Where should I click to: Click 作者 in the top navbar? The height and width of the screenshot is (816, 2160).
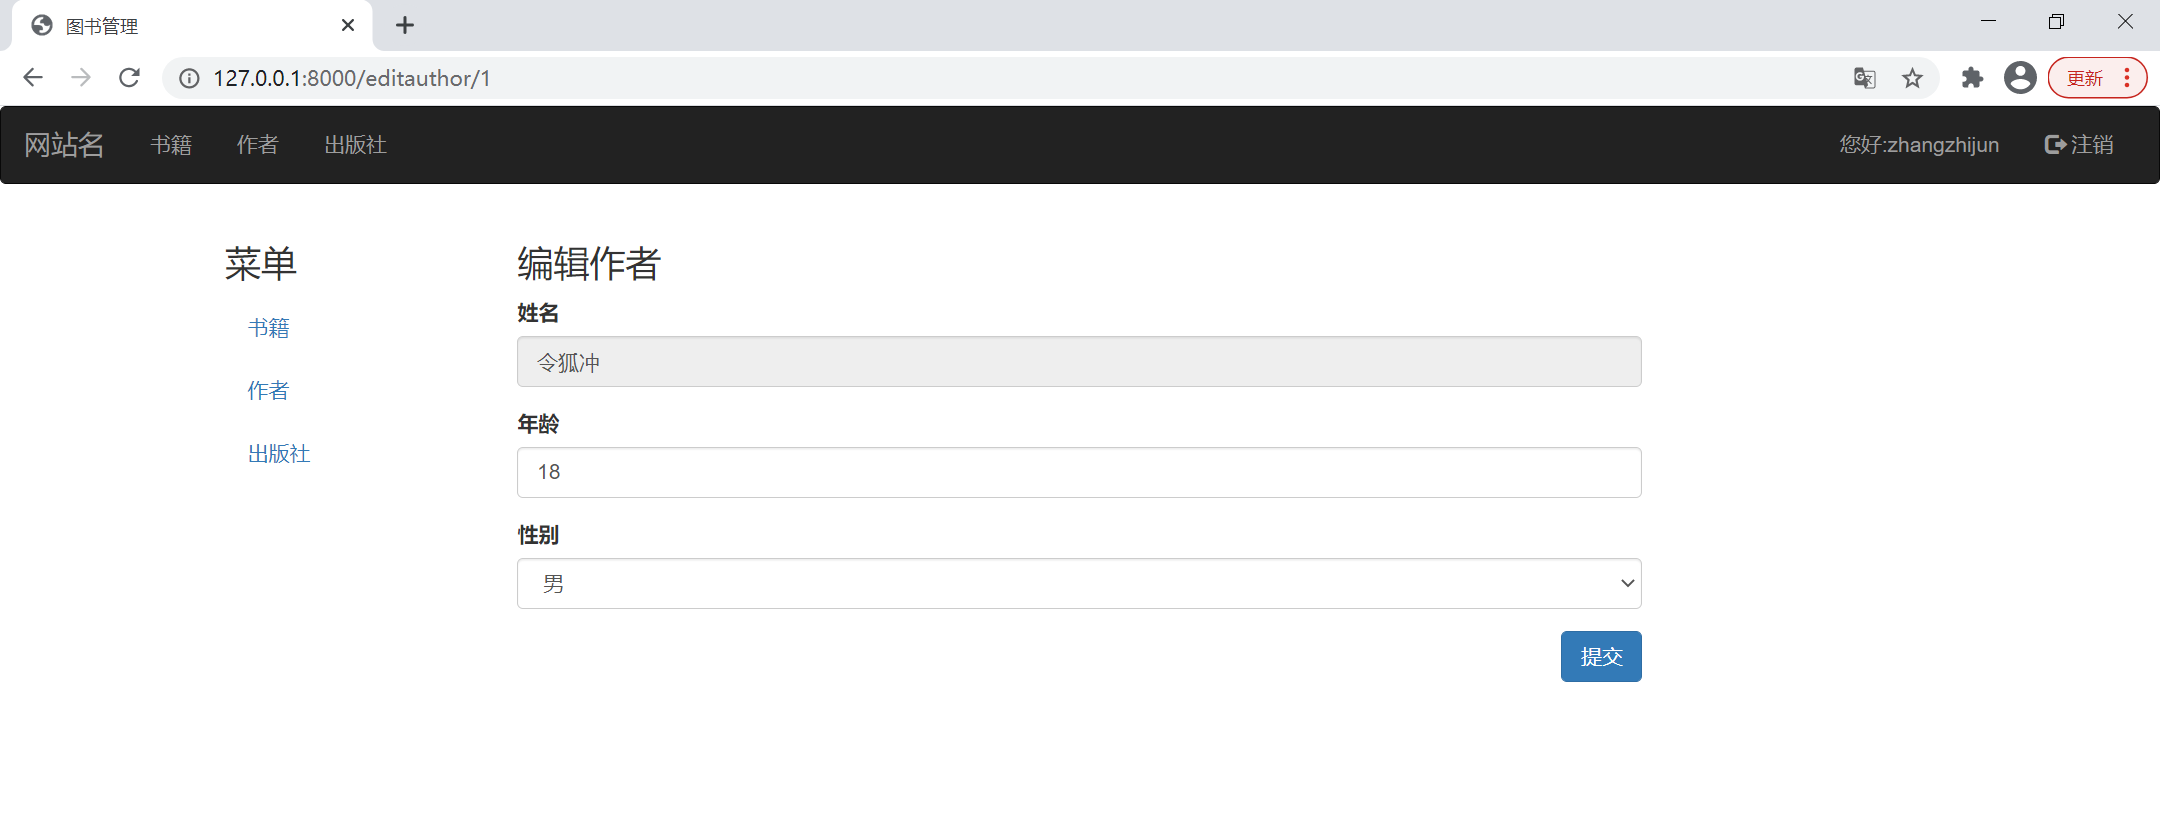pos(257,145)
